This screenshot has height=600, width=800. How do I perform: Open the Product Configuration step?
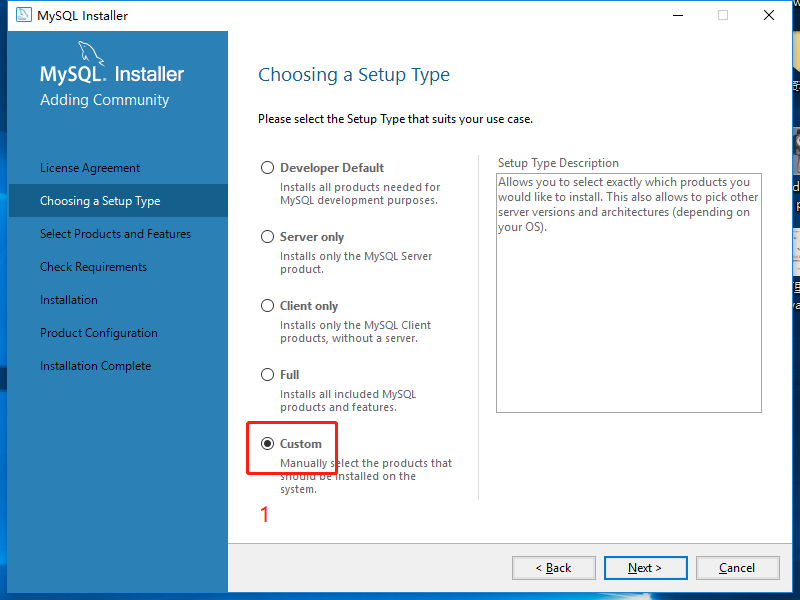tap(98, 333)
